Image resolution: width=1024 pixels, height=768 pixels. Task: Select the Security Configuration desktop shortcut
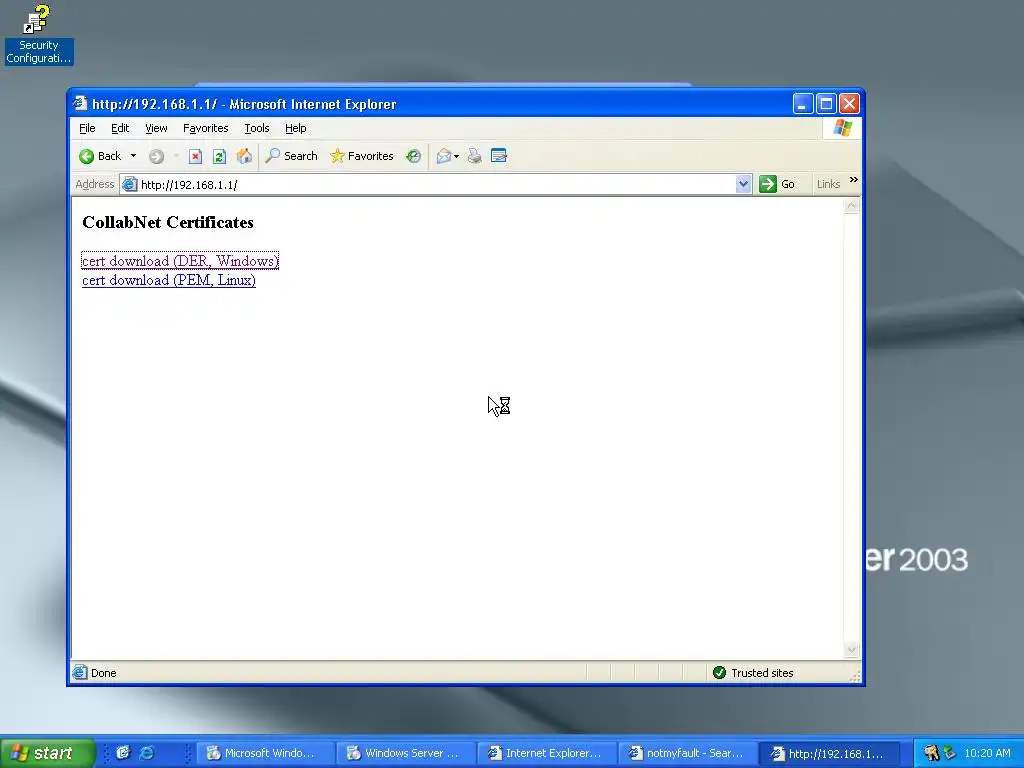click(x=39, y=35)
